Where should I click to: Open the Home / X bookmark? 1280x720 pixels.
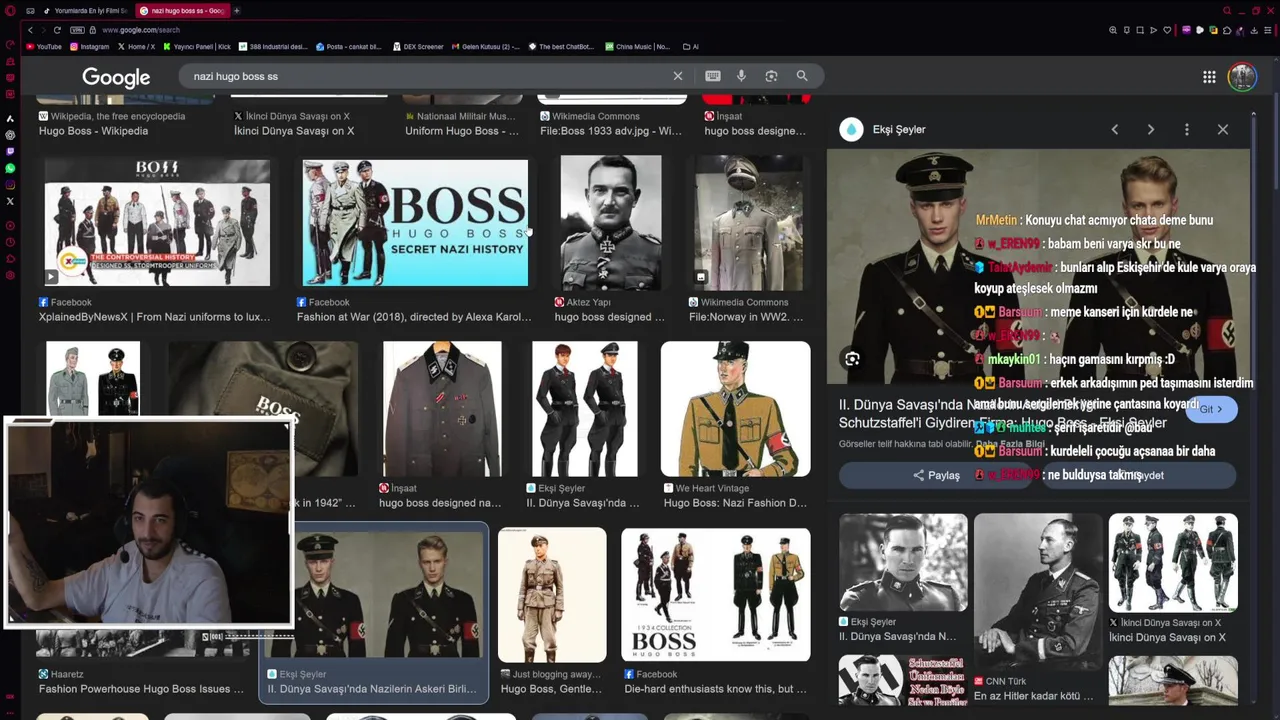pos(136,47)
